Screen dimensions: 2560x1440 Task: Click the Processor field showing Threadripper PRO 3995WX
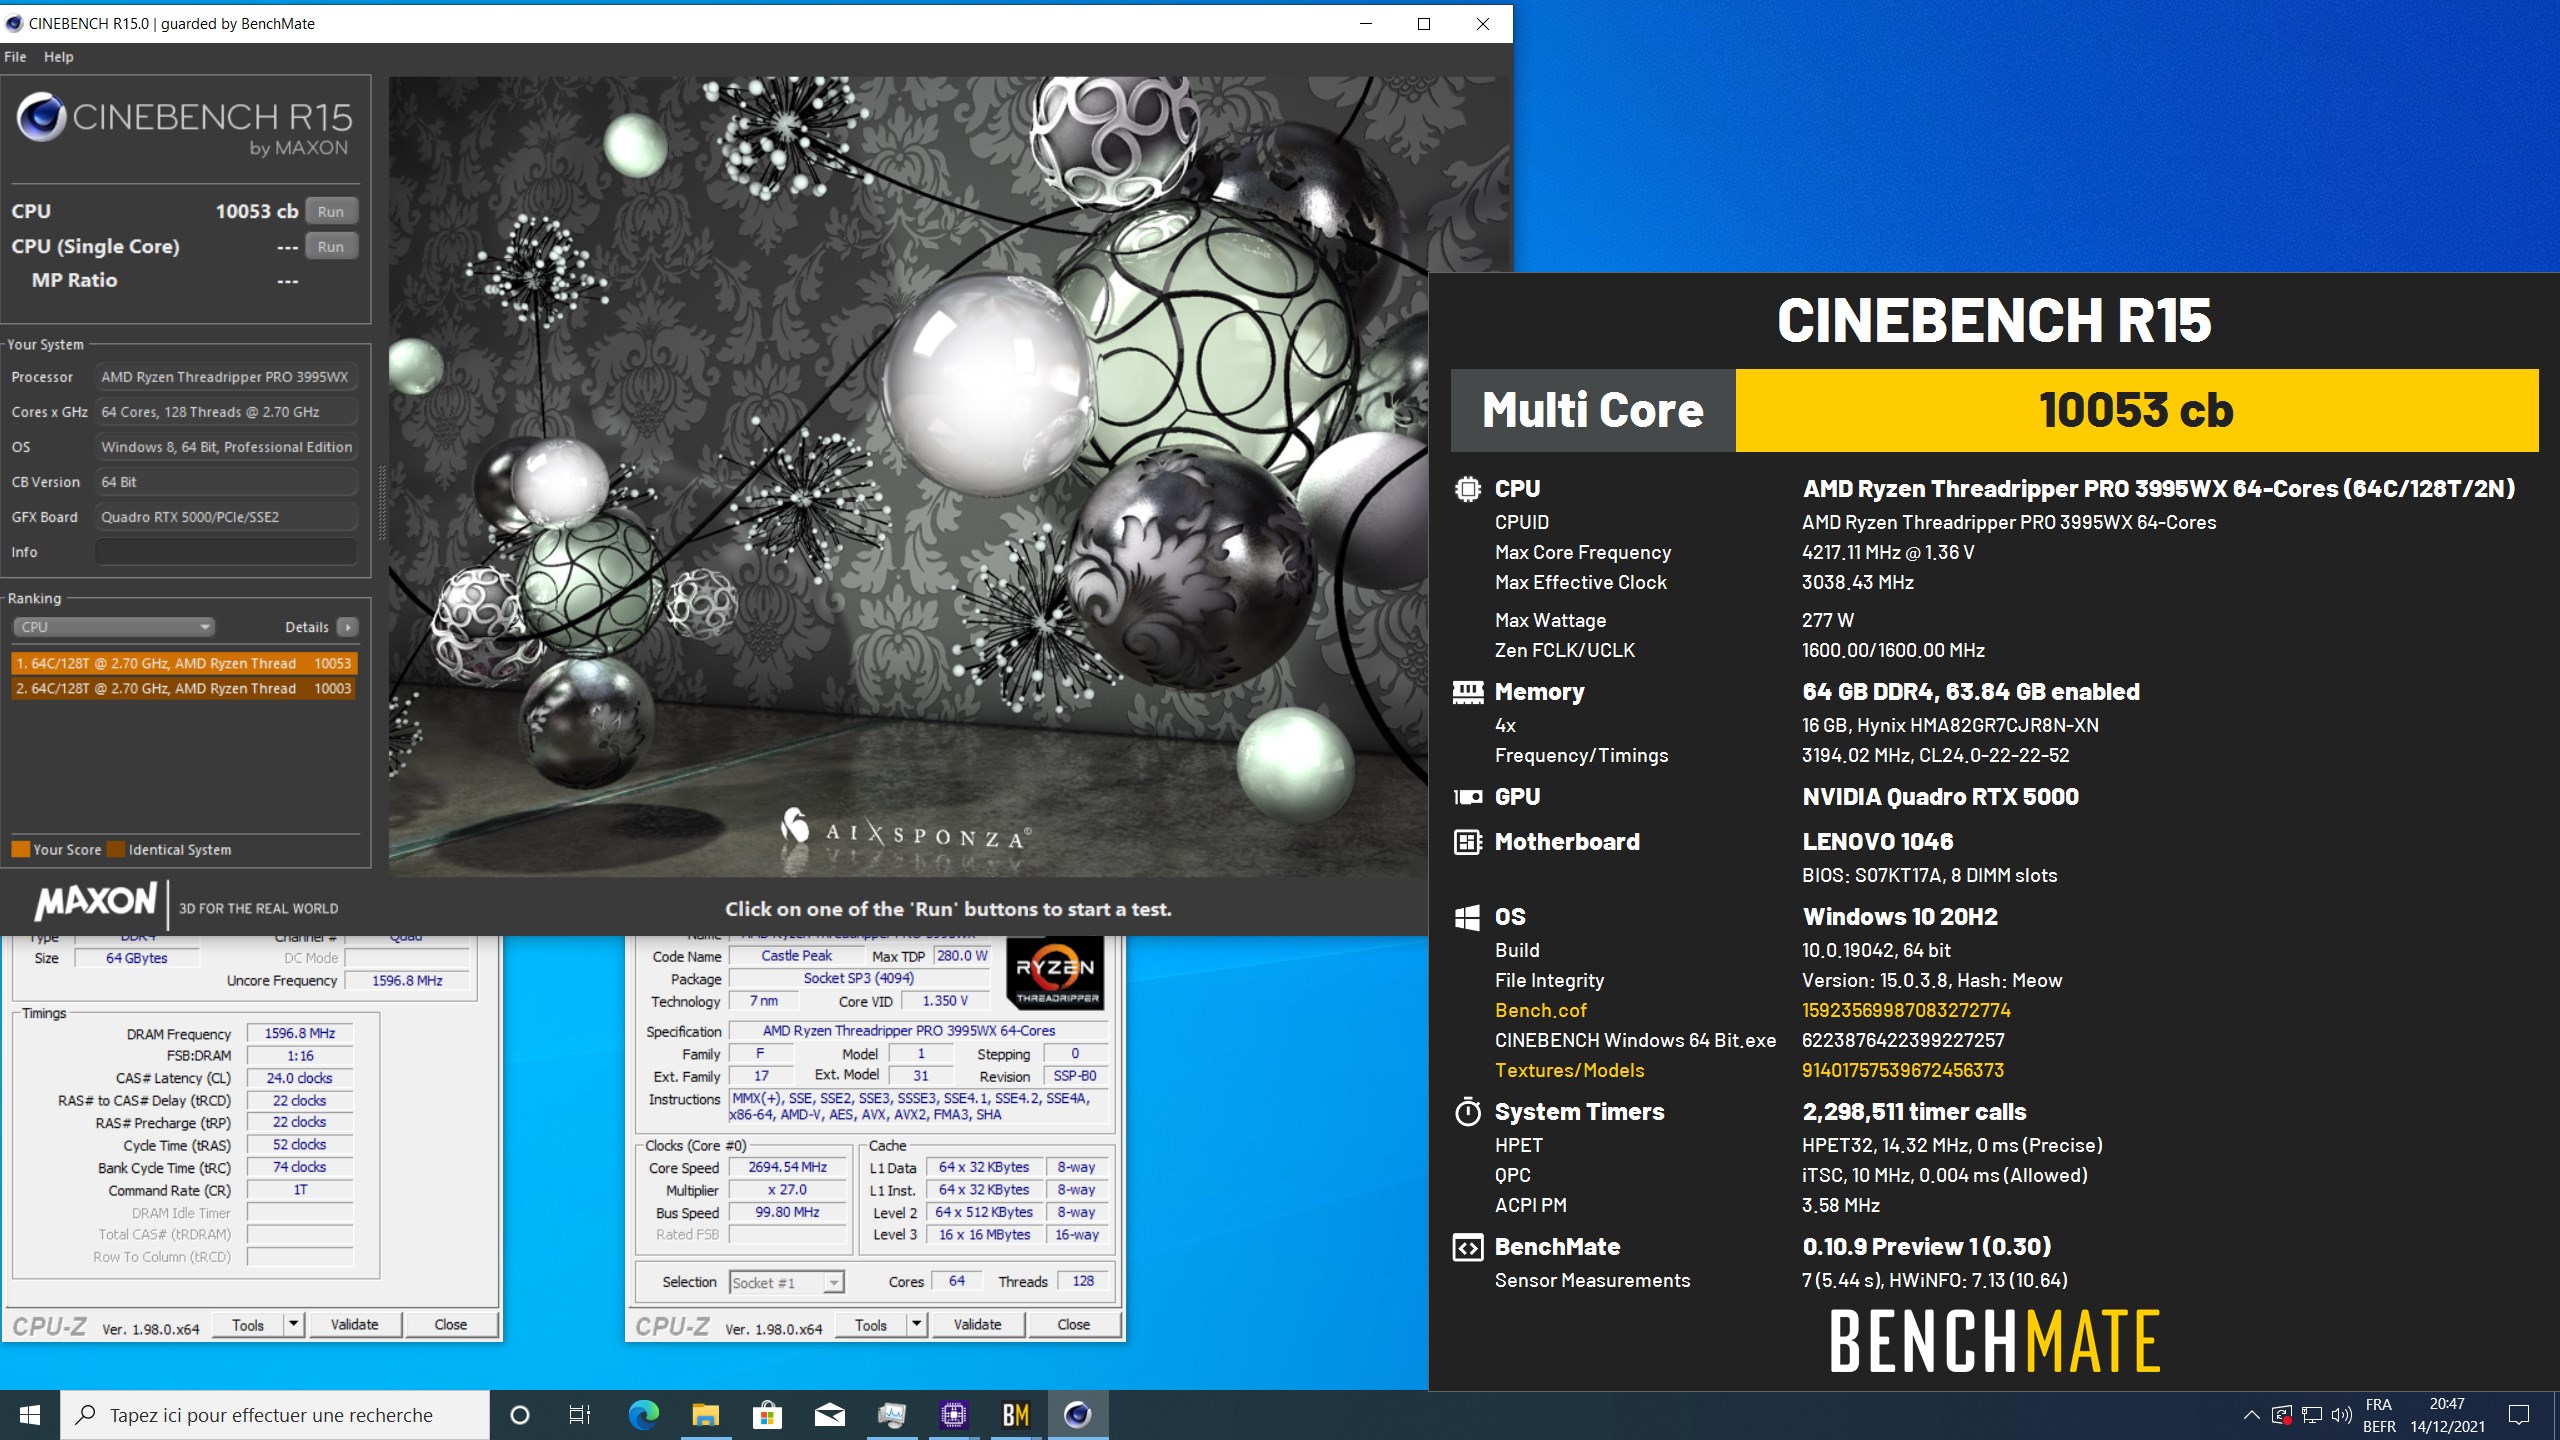(227, 377)
